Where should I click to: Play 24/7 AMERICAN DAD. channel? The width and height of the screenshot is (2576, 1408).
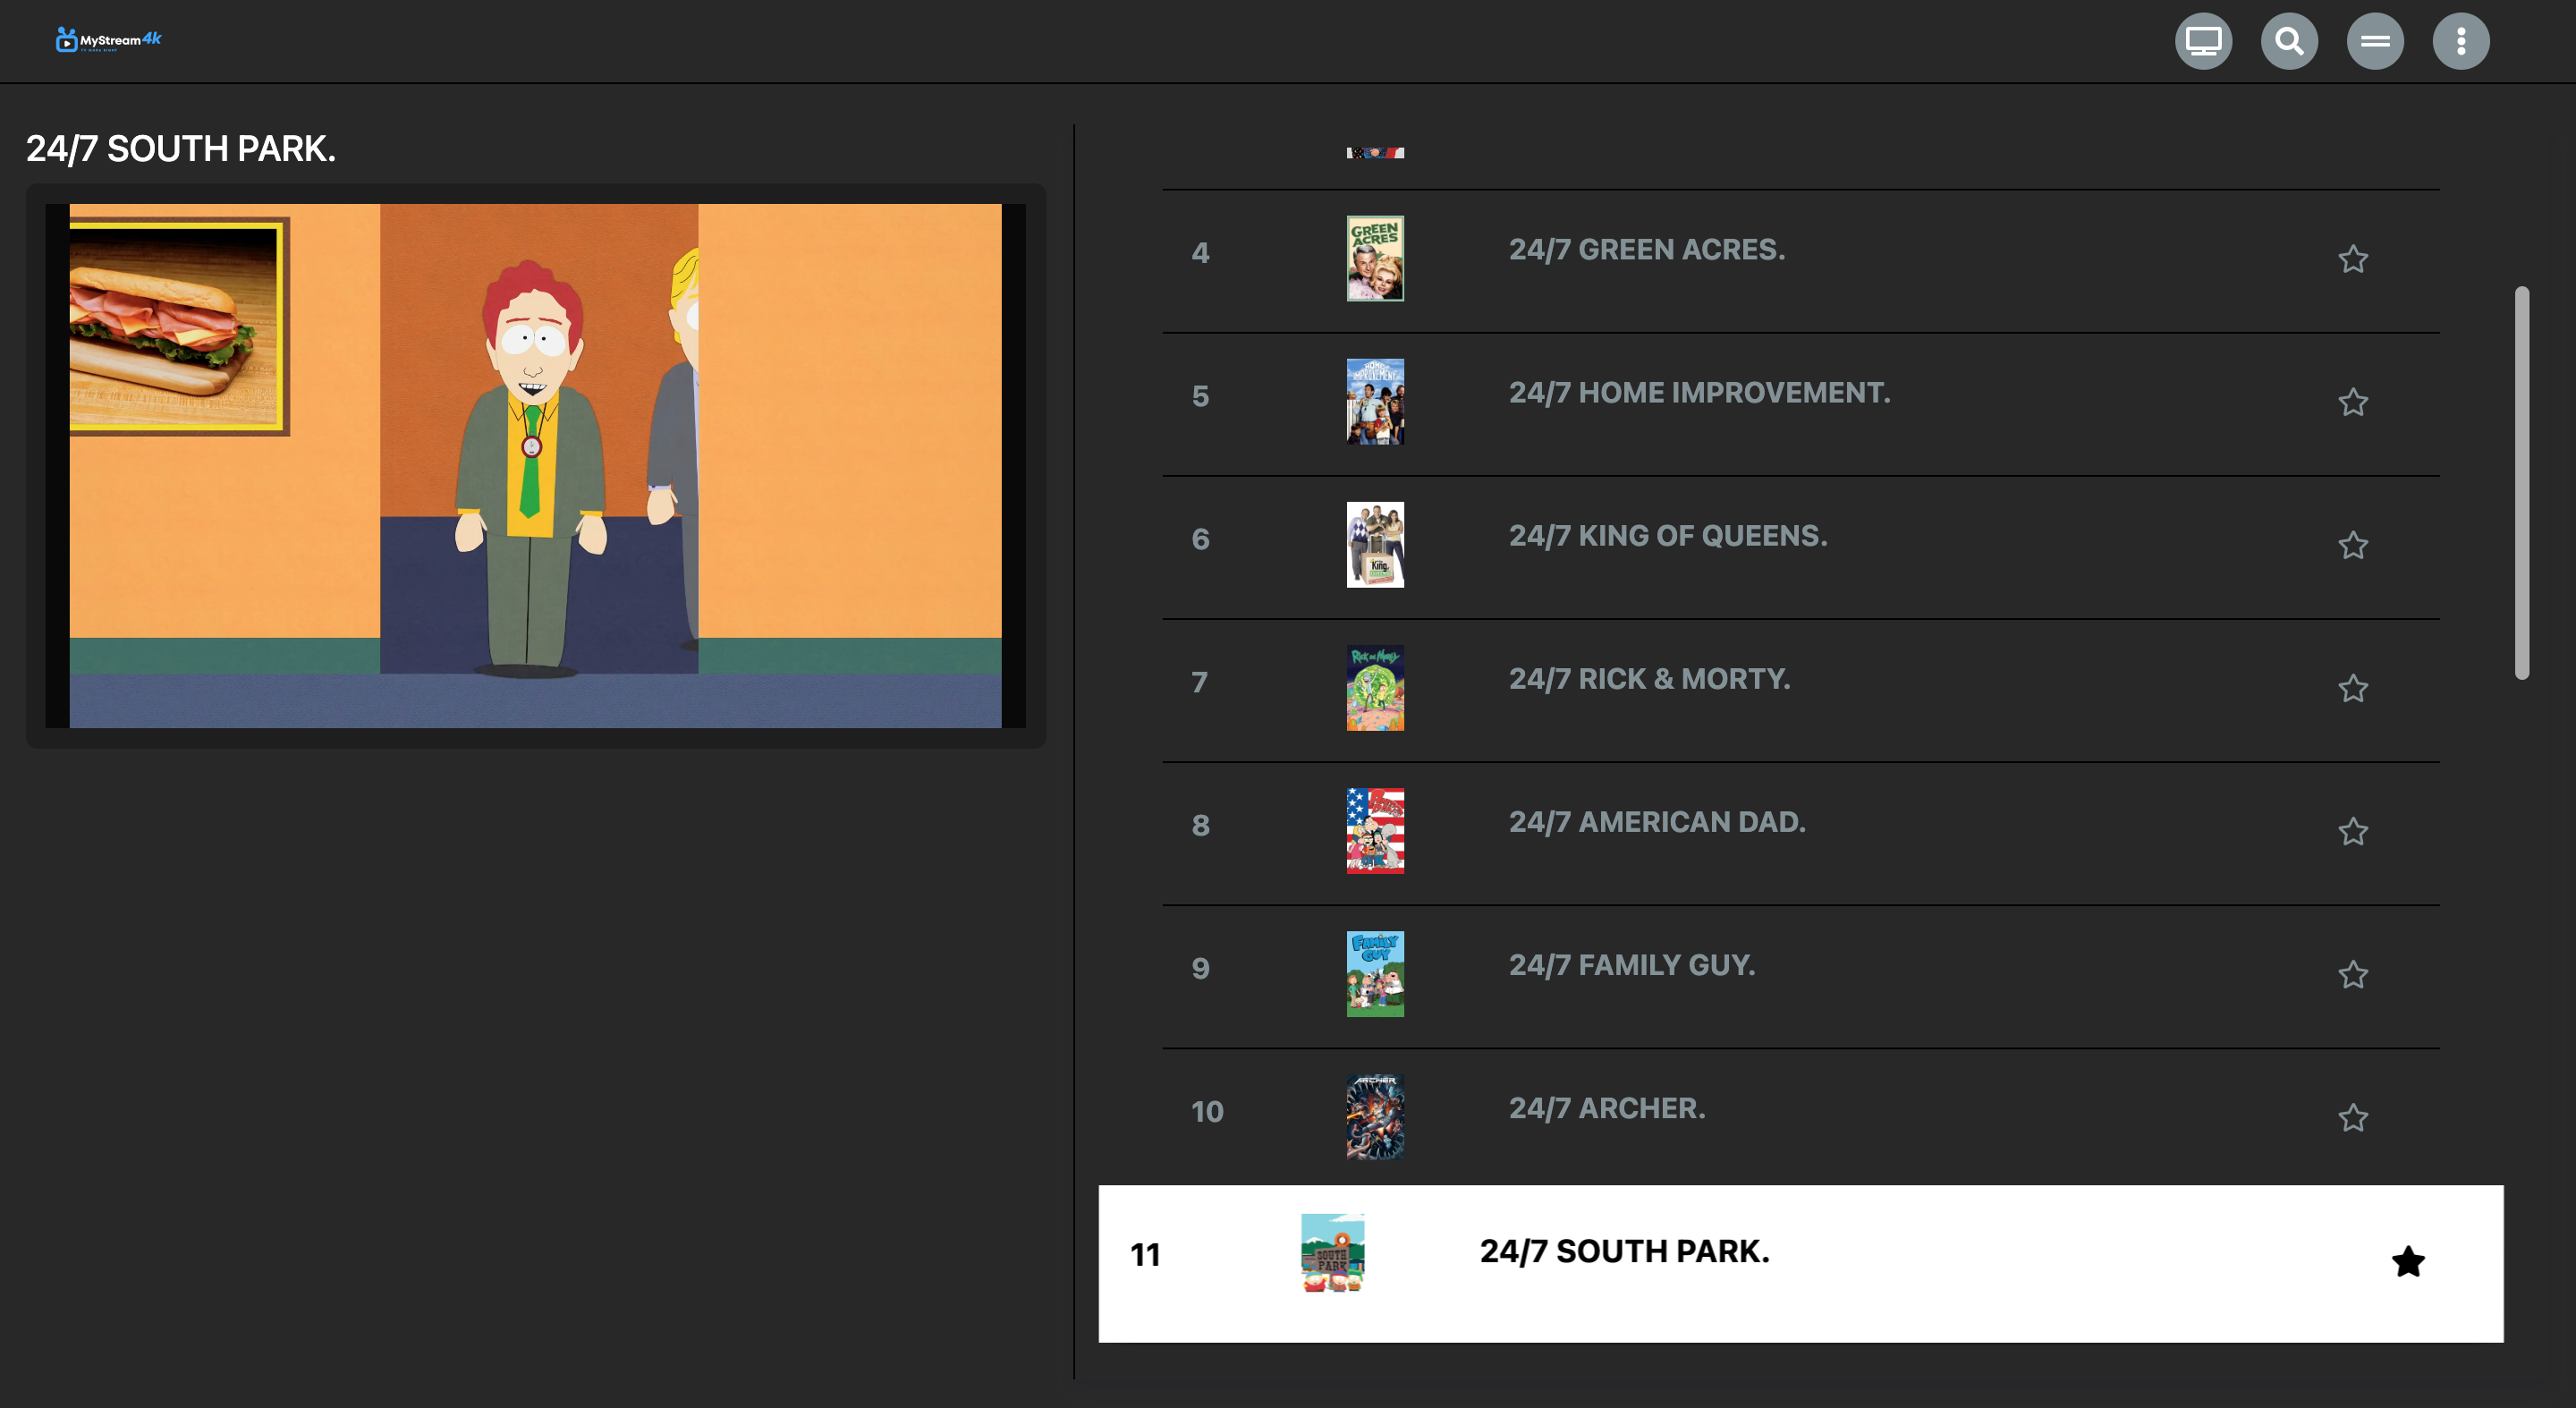[x=1657, y=821]
